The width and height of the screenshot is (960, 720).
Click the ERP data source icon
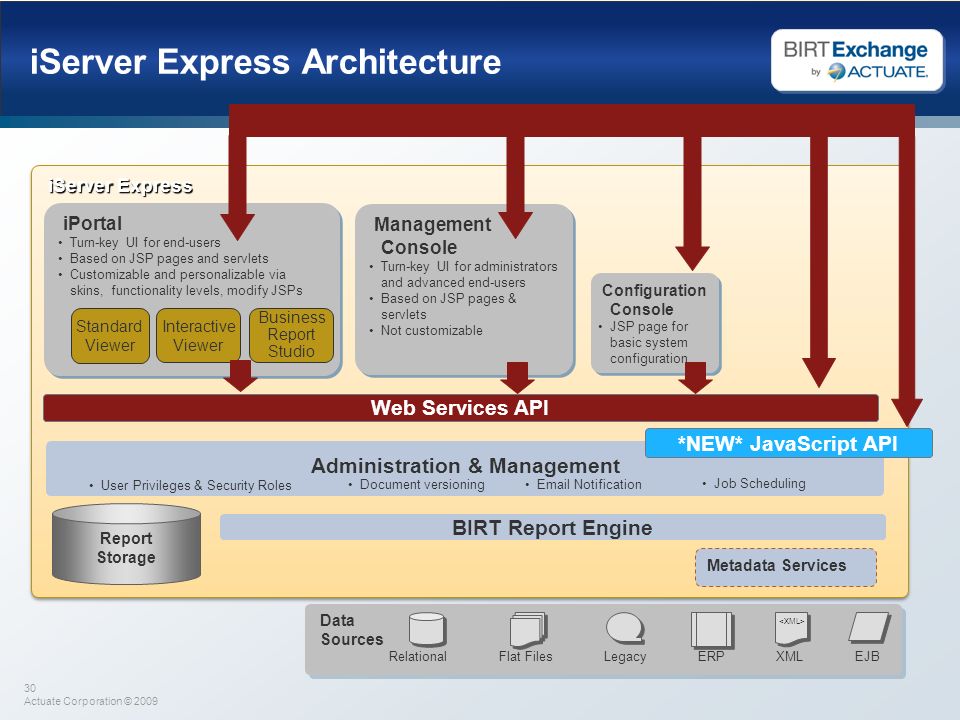[712, 629]
